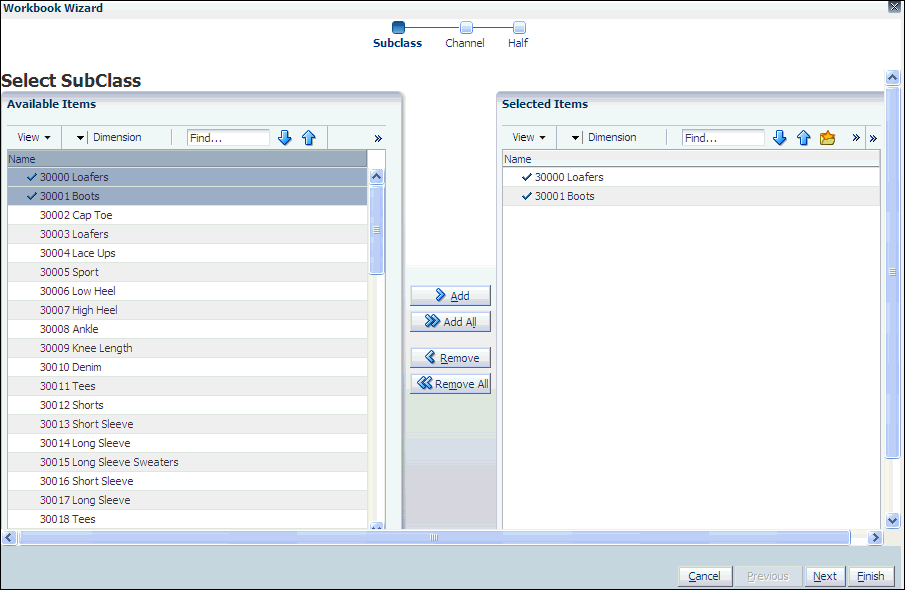Click the star folder icon in Selected Items

pos(828,137)
